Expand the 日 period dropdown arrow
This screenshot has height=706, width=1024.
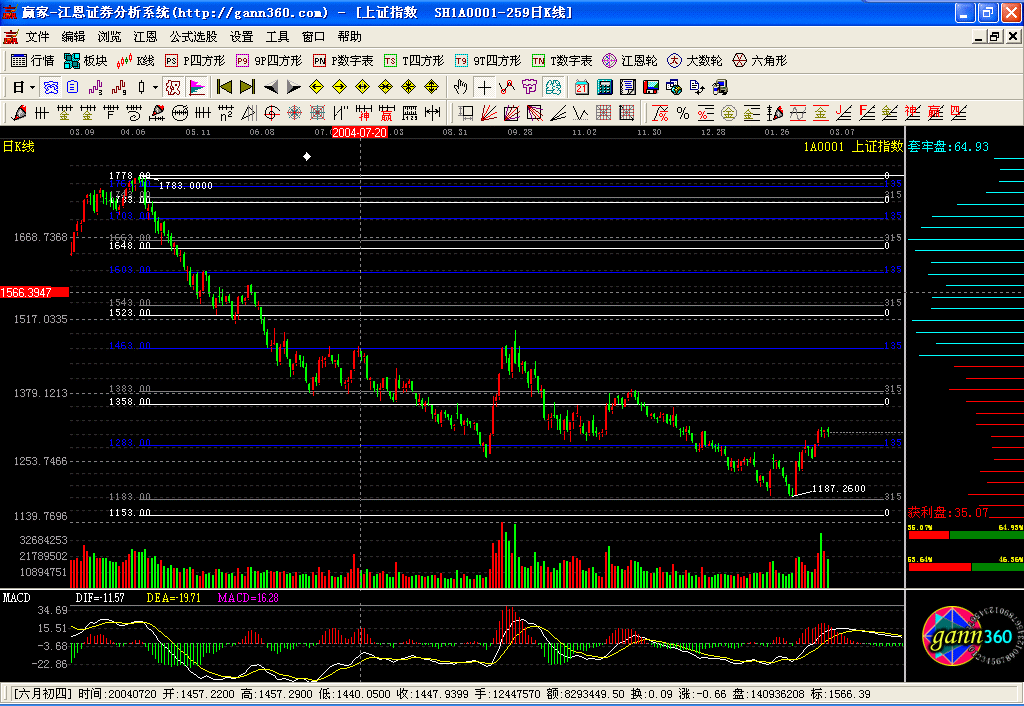(x=34, y=87)
